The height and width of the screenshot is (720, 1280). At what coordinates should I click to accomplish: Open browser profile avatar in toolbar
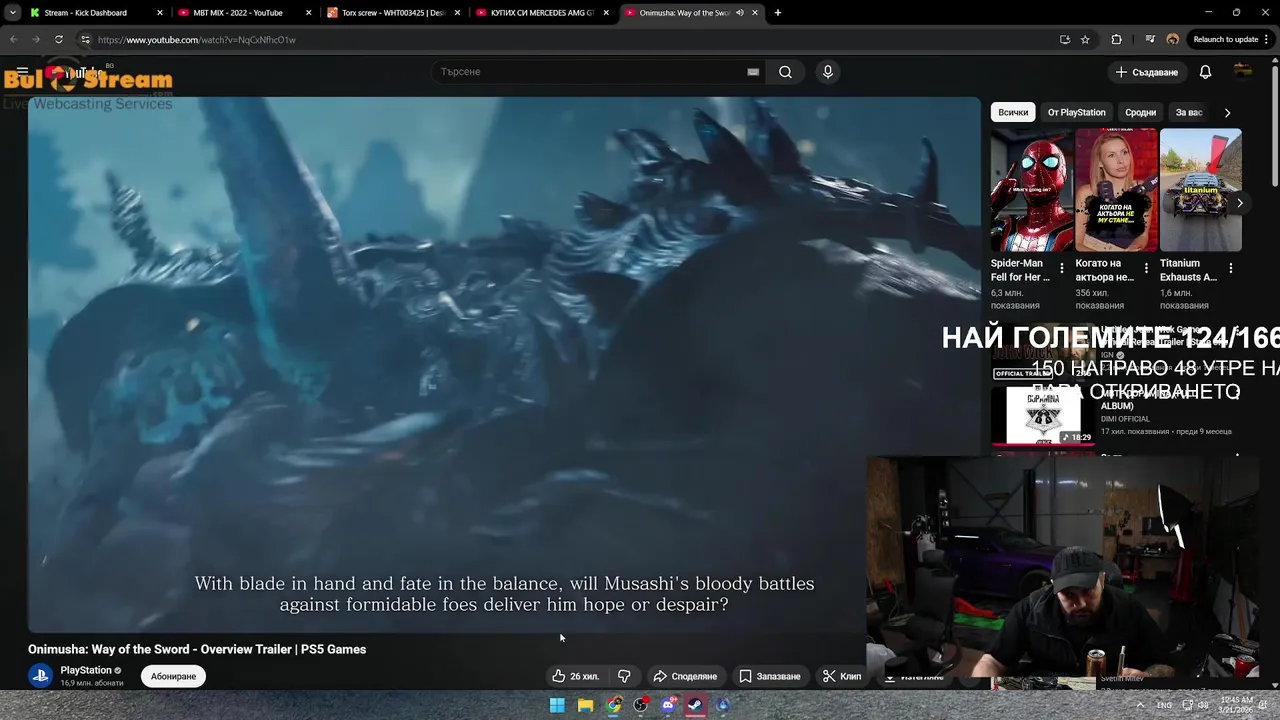coord(1172,40)
